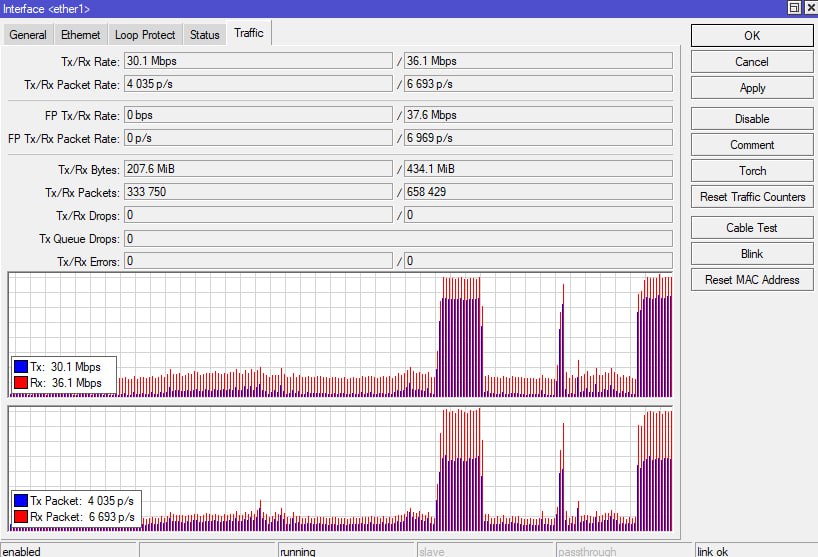The image size is (818, 557).
Task: Select the Rx Errors field
Action: (538, 261)
